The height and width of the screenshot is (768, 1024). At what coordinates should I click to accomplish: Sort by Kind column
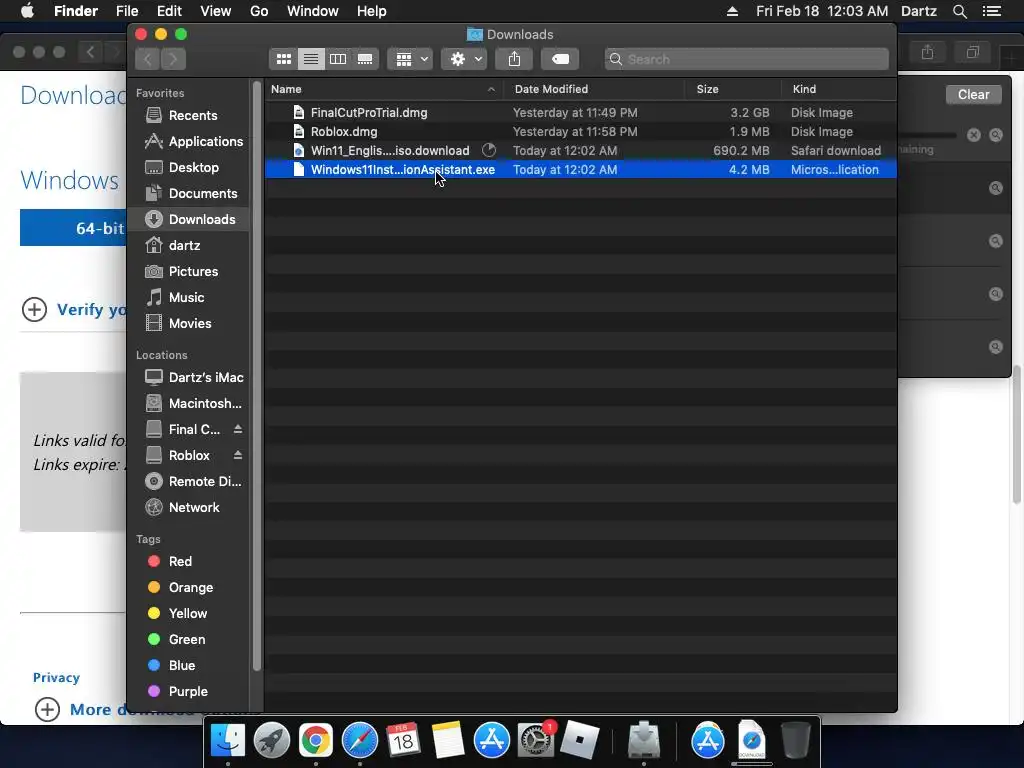(839, 89)
